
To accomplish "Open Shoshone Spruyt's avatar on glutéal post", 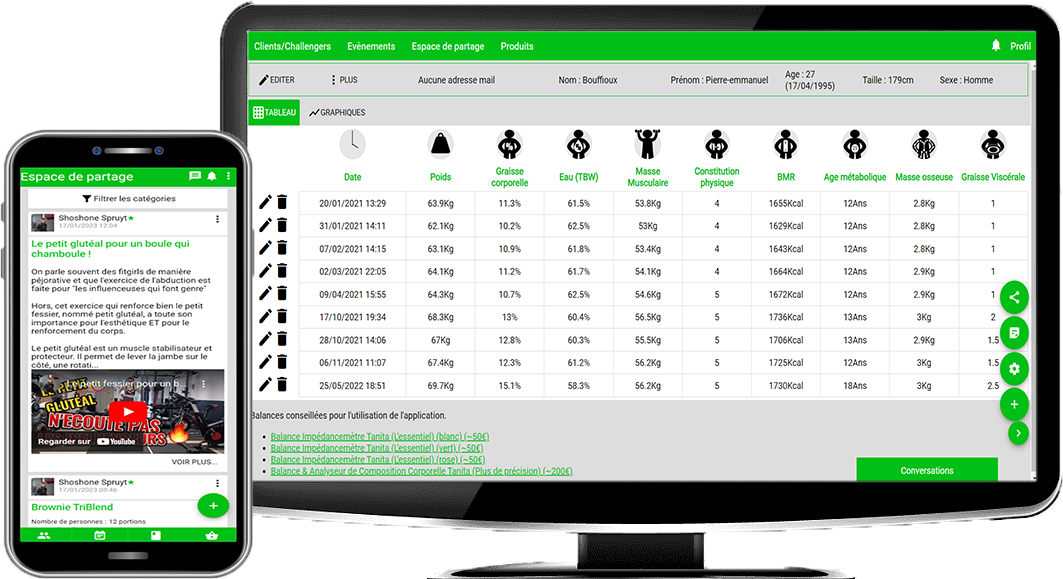I will (x=43, y=222).
